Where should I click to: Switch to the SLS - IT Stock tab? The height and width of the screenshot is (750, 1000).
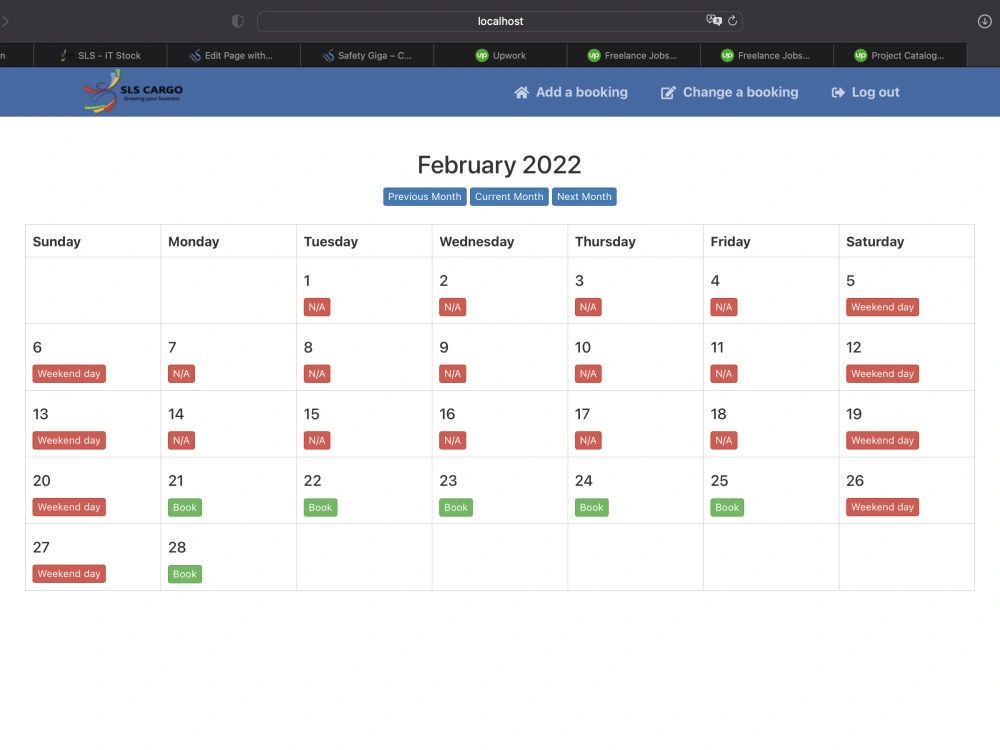pyautogui.click(x=100, y=55)
